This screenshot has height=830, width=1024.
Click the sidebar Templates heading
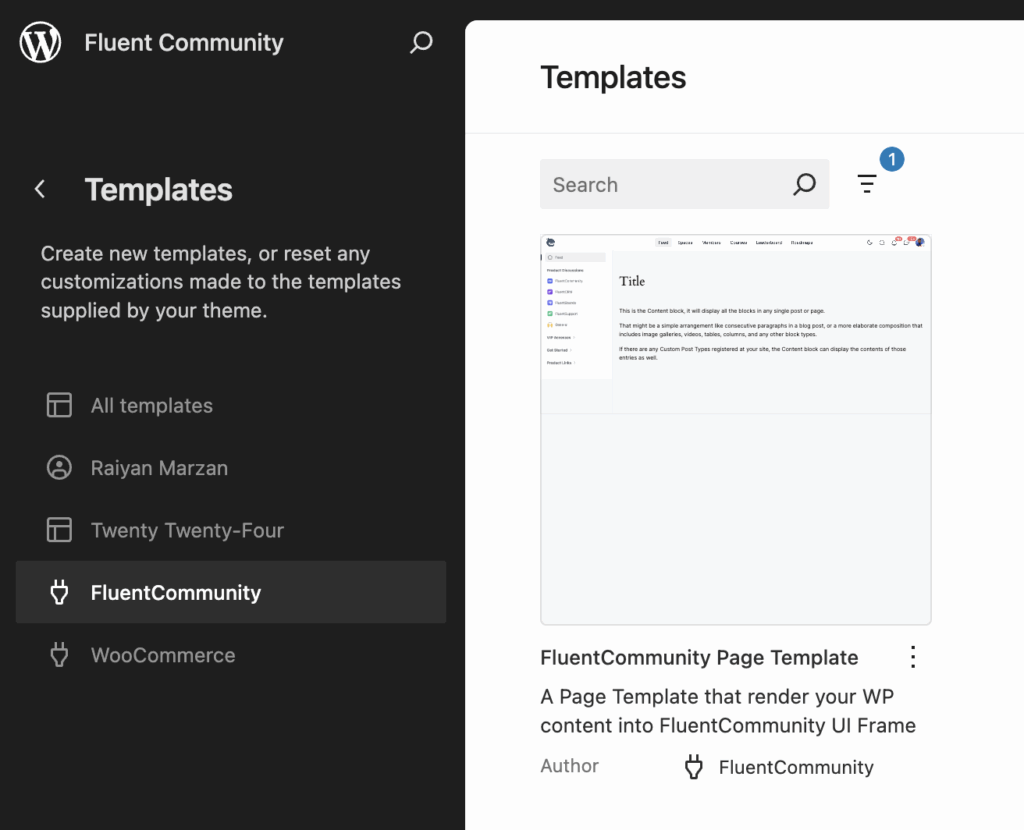point(158,190)
